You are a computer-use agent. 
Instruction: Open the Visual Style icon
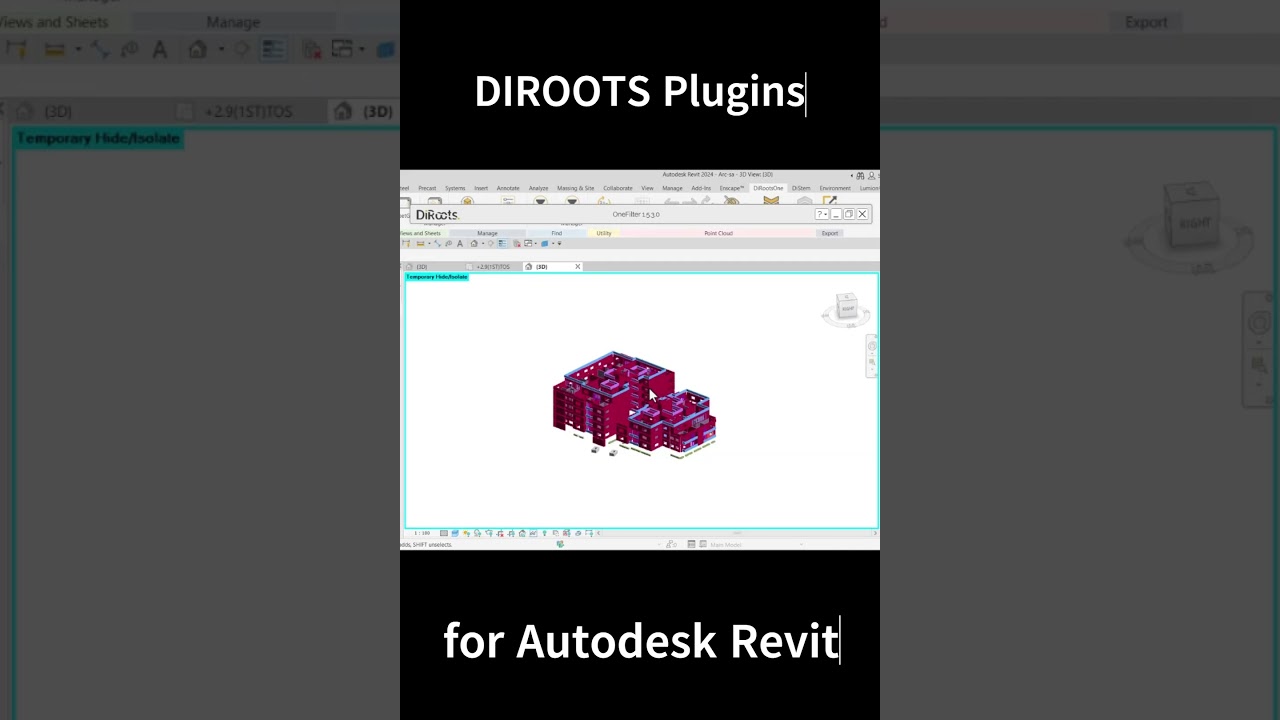[x=455, y=533]
